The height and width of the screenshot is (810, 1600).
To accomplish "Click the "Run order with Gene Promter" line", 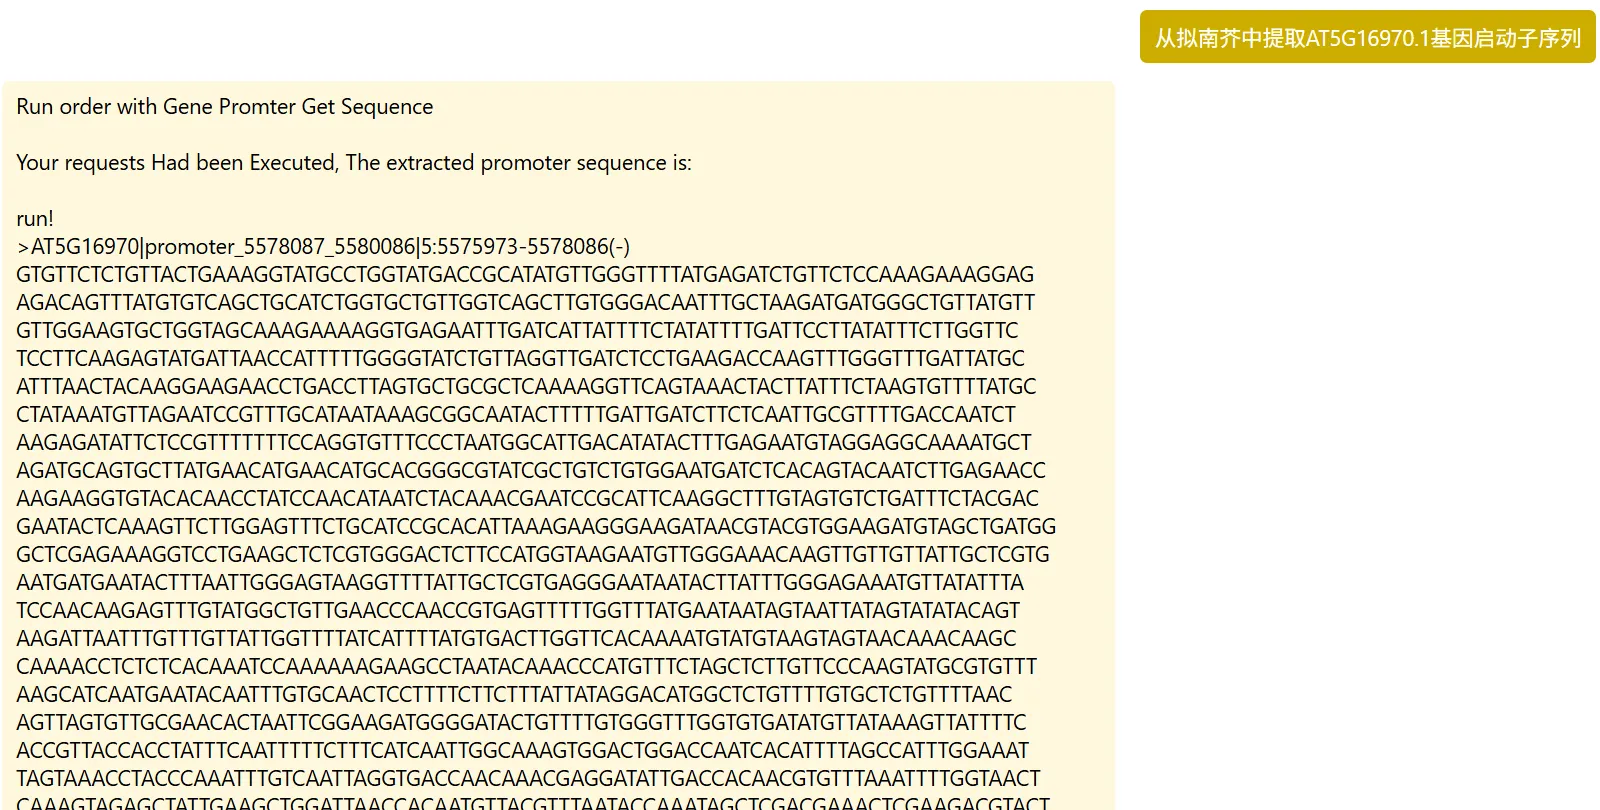I will pos(225,107).
